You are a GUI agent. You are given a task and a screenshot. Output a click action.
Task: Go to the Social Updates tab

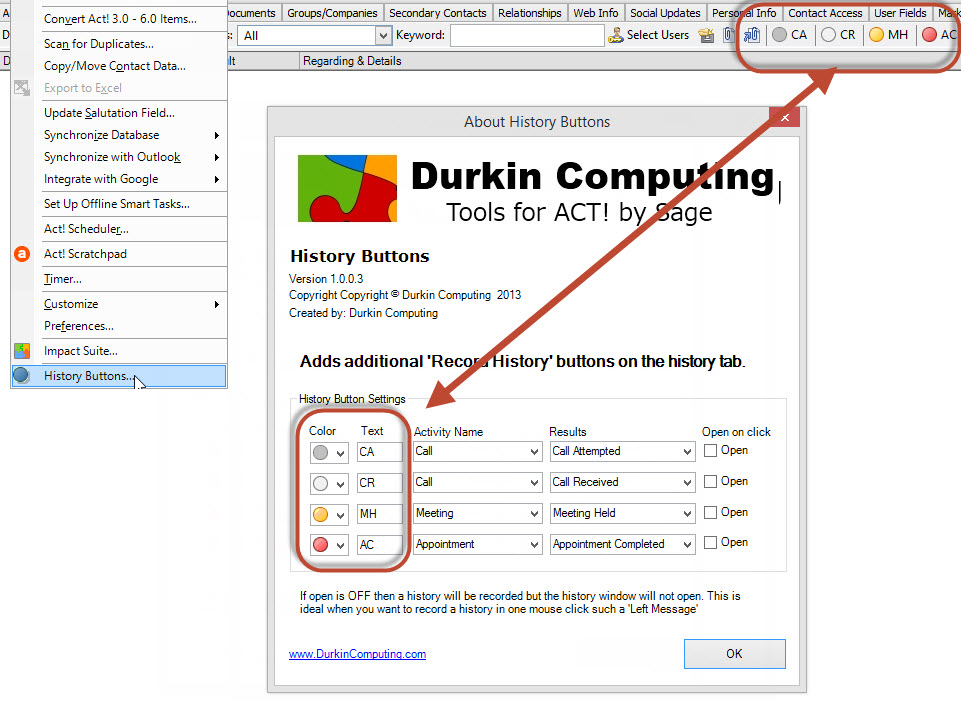665,13
